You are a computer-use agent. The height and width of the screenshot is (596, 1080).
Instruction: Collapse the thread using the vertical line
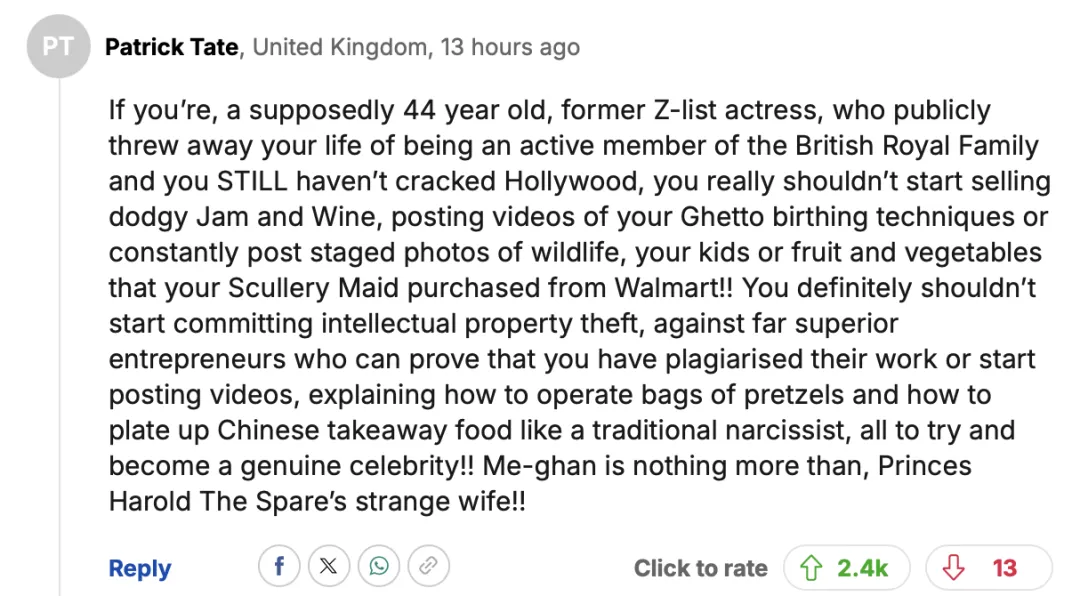[x=59, y=330]
